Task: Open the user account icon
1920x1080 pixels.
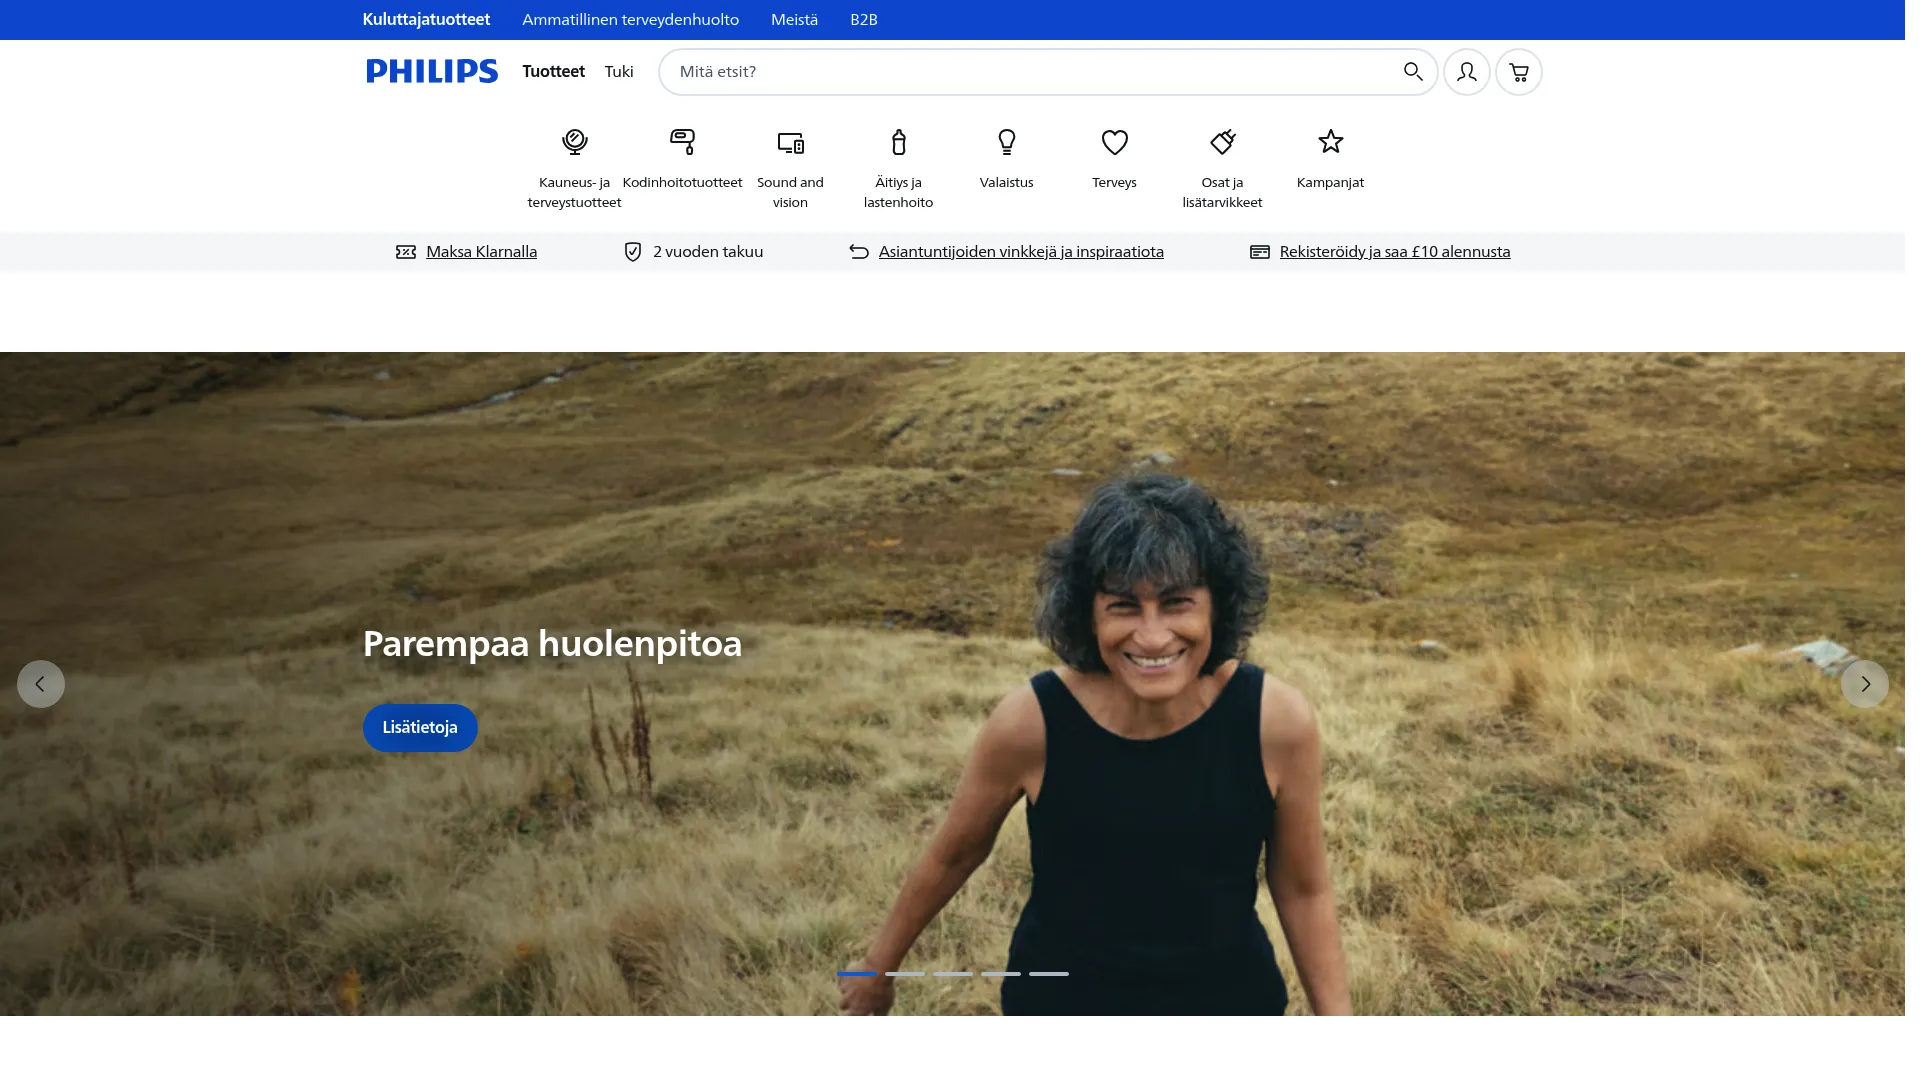Action: (x=1466, y=72)
